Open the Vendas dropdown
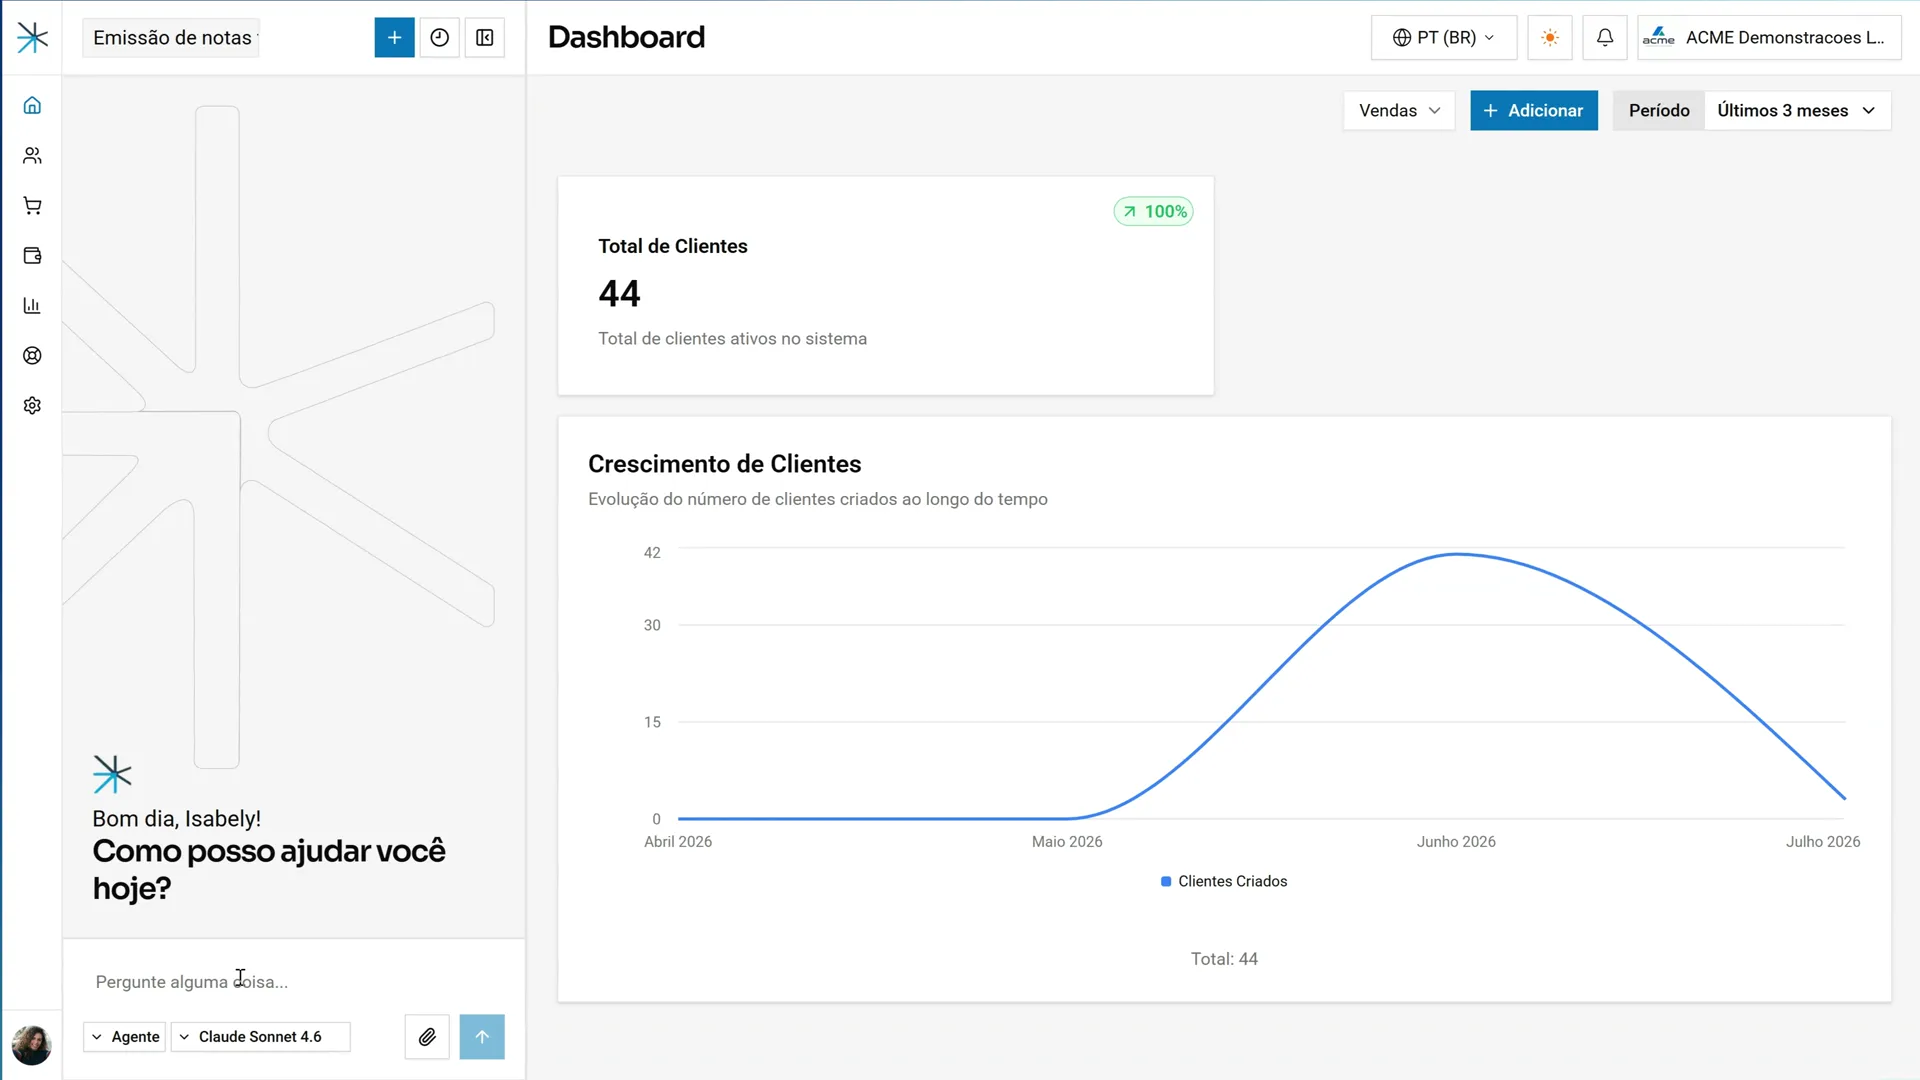 (1399, 111)
